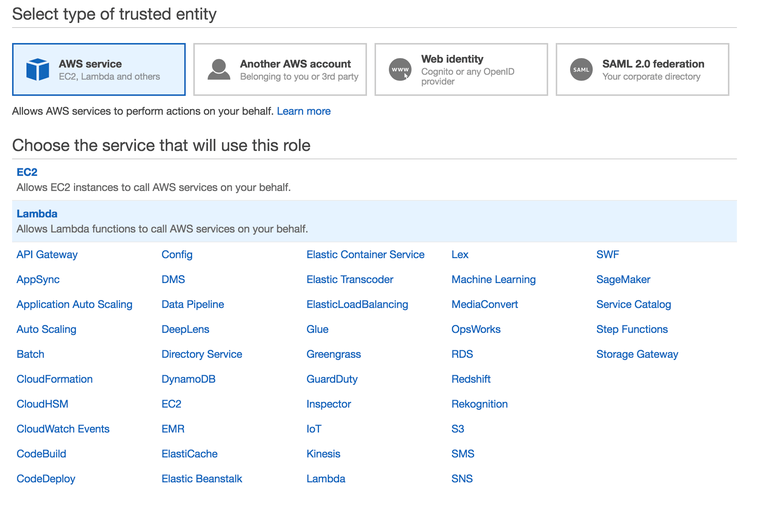This screenshot has height=505, width=780.
Task: Choose Greengrass service
Action: (x=333, y=354)
